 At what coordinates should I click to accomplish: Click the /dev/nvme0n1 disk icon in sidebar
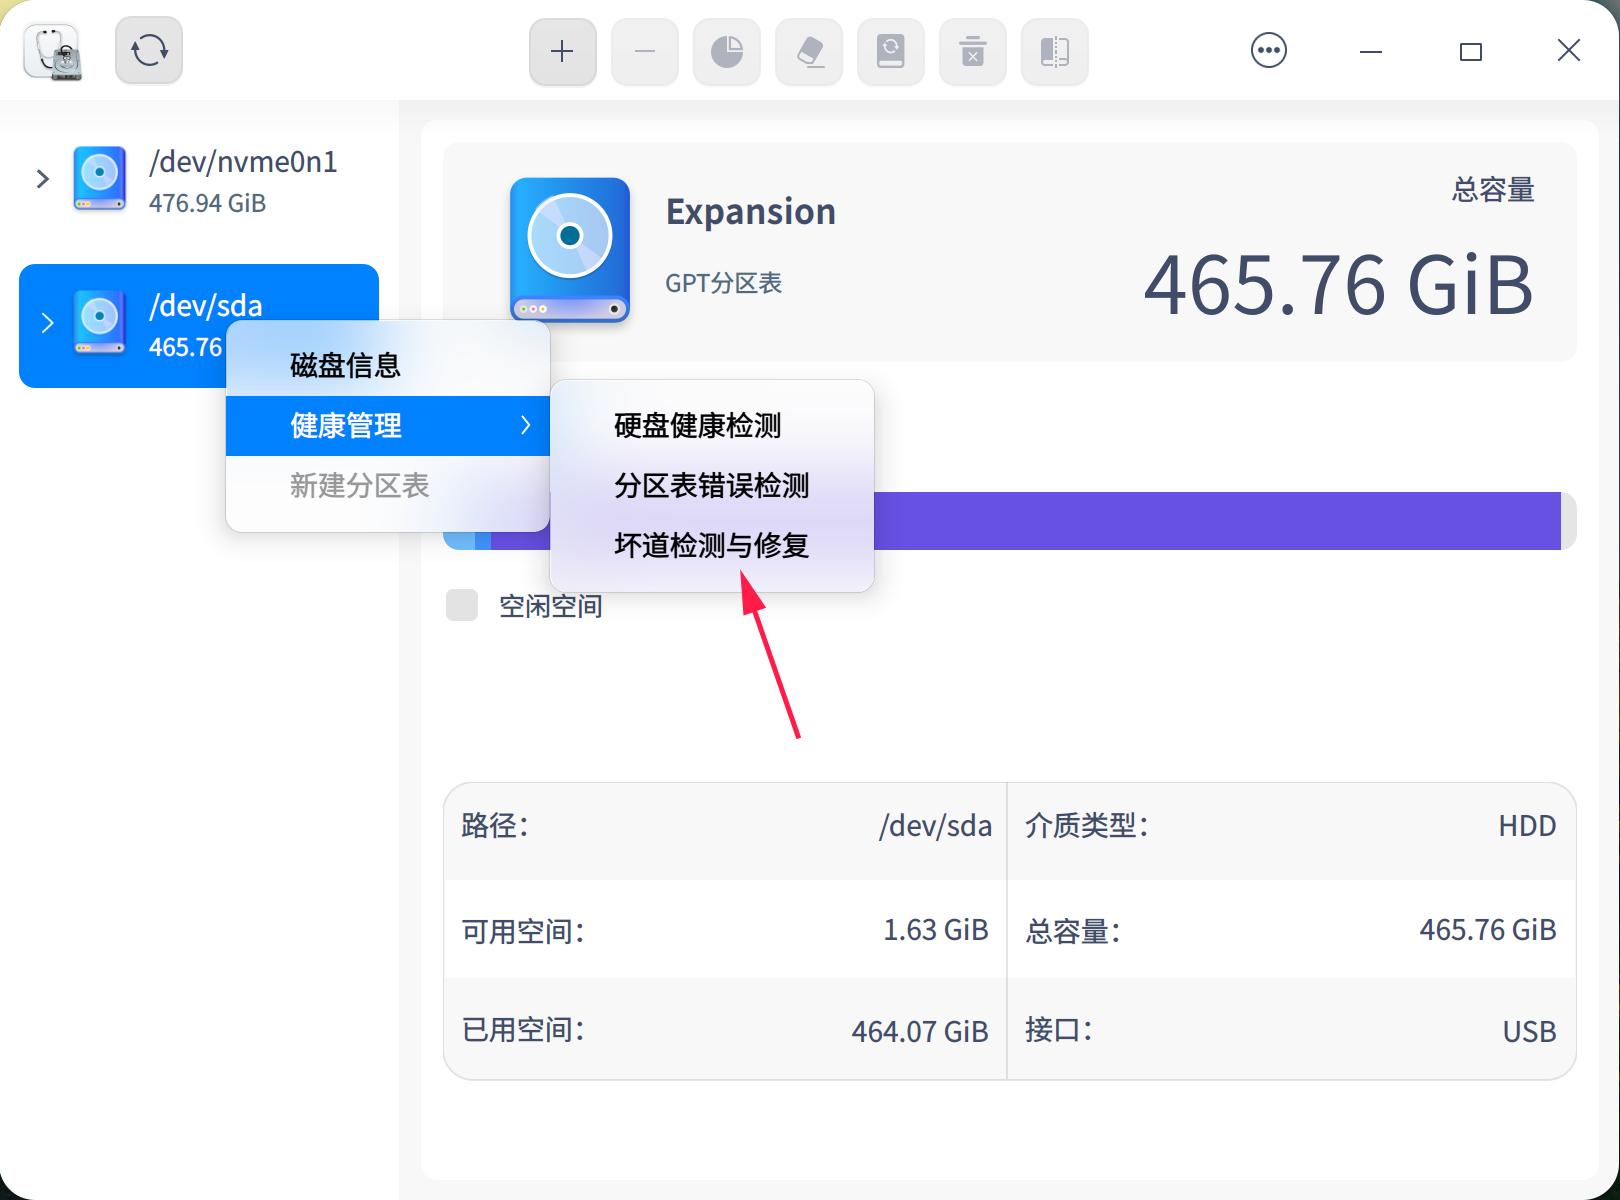pos(99,178)
